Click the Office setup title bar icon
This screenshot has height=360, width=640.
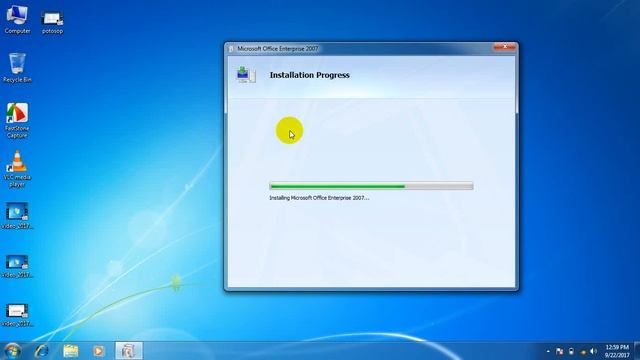231,49
